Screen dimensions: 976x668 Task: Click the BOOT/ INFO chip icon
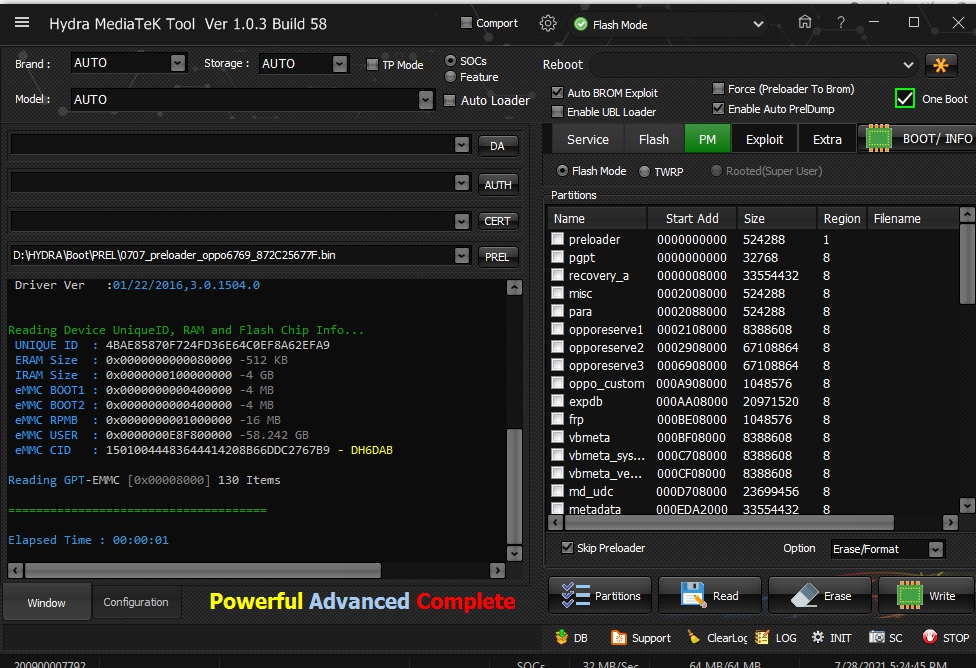tap(879, 138)
